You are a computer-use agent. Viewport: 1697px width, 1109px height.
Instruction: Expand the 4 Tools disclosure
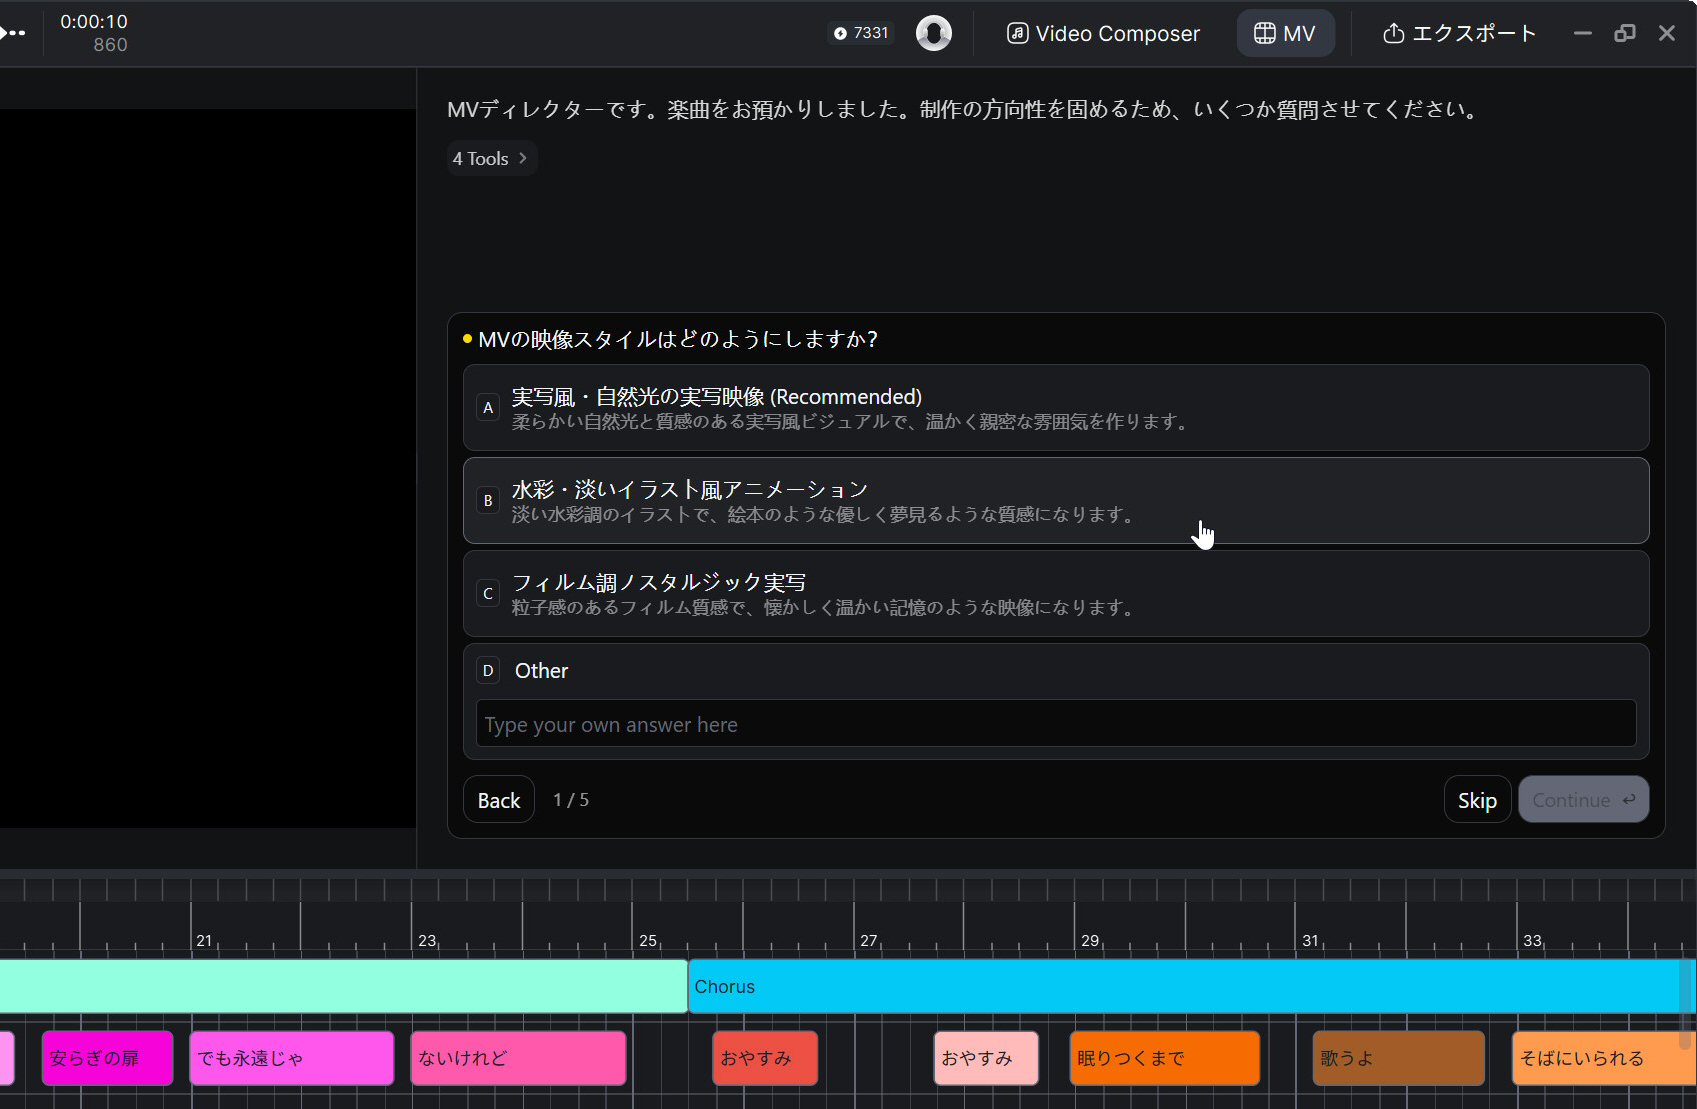491,158
